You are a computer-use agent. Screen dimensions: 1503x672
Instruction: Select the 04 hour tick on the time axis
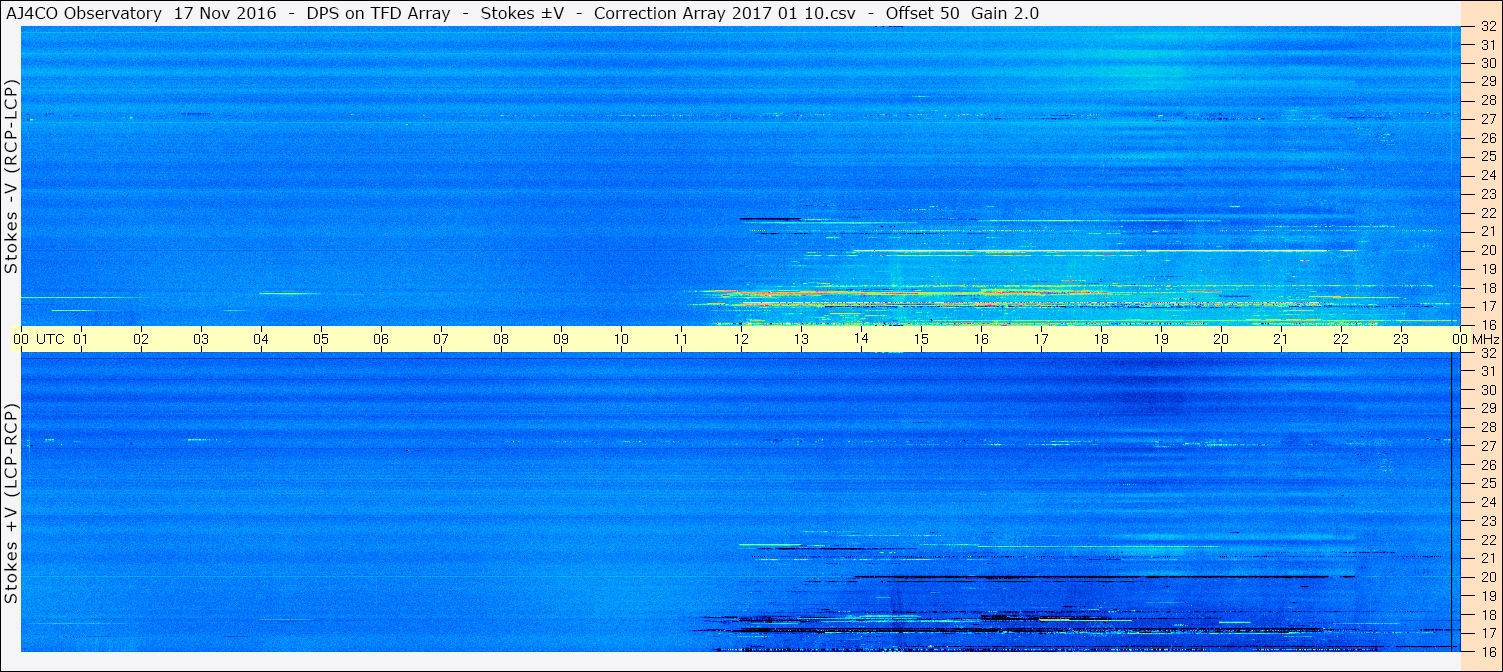tap(261, 339)
